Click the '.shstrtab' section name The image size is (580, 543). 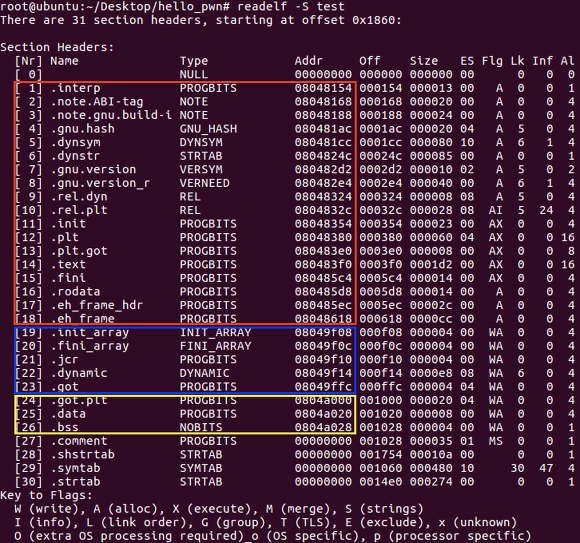[x=83, y=455]
